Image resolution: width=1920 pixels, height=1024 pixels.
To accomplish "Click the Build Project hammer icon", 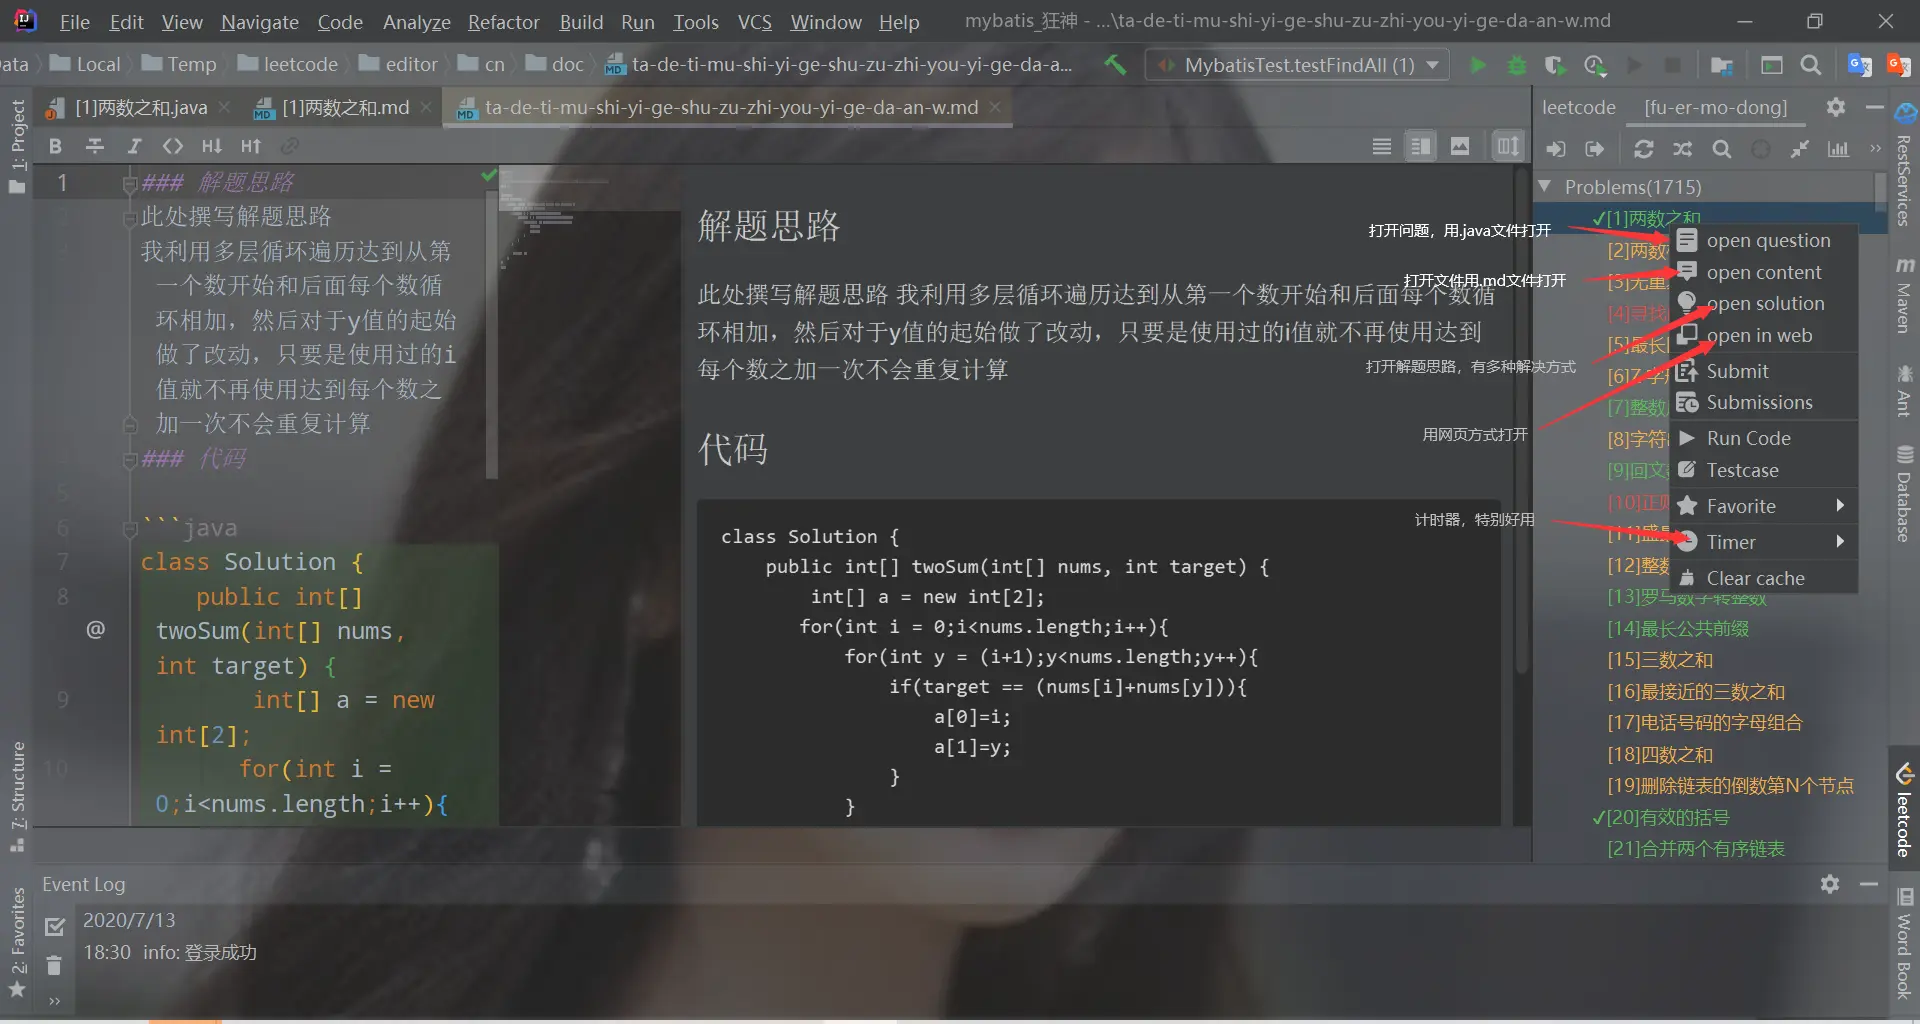I will click(1115, 65).
